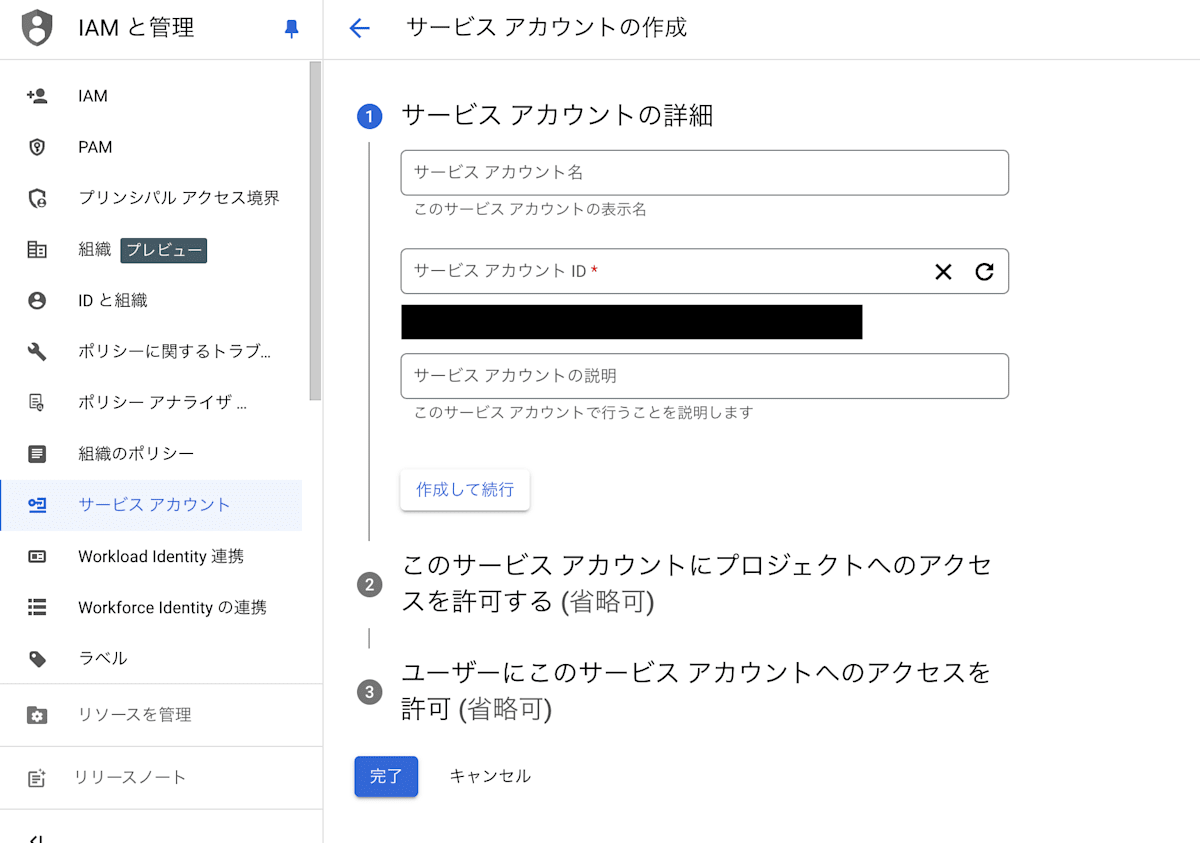Click the IAM shield logo icon

coord(37,28)
